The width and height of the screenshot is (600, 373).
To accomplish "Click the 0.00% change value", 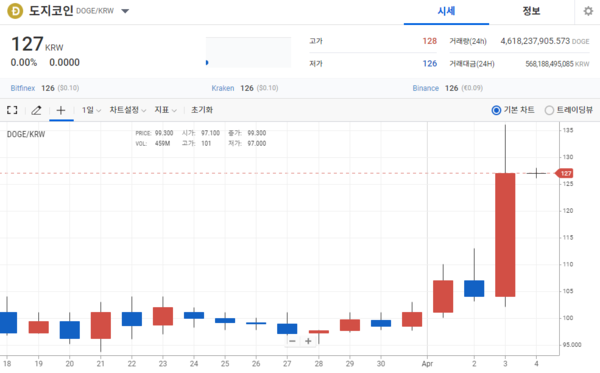I will 24,62.
